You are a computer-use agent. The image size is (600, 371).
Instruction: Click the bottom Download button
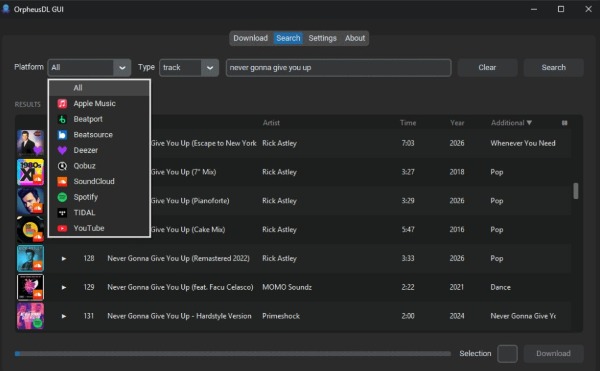pyautogui.click(x=554, y=354)
